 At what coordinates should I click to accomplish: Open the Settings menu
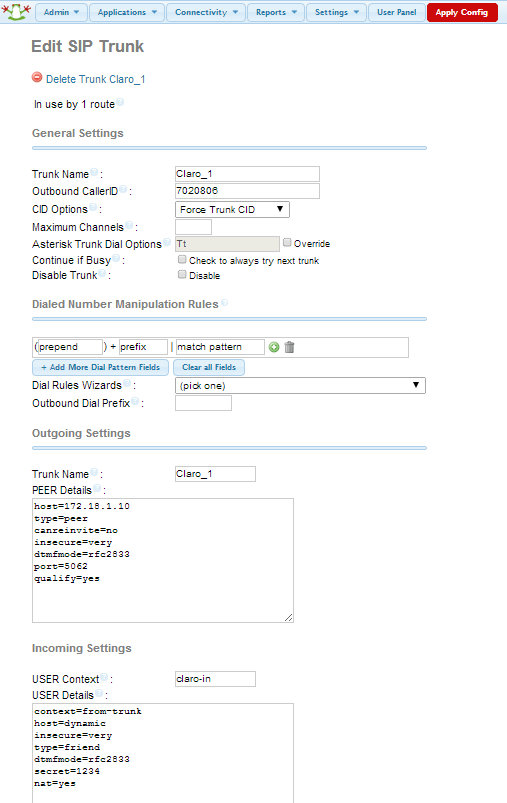336,12
